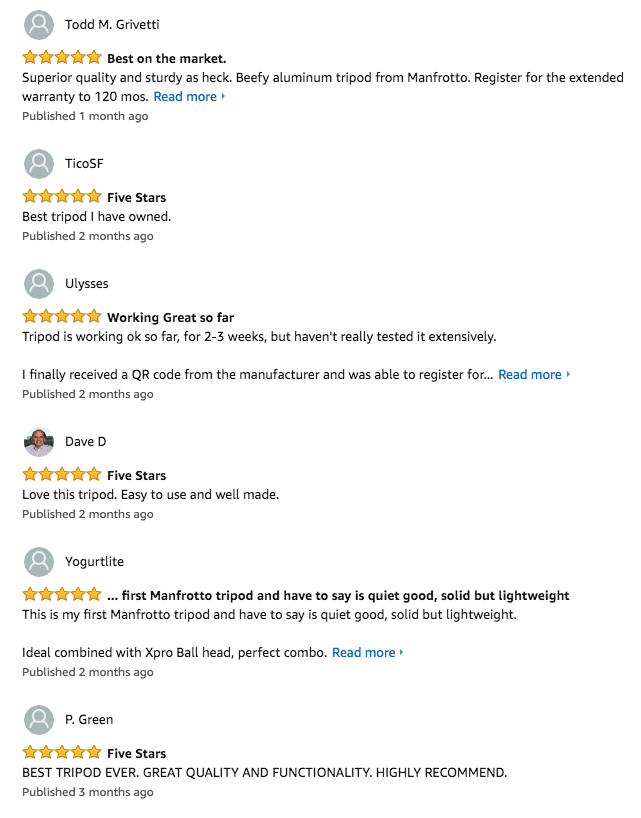Select P. Green's avatar icon
This screenshot has width=641, height=818.
tap(39, 720)
